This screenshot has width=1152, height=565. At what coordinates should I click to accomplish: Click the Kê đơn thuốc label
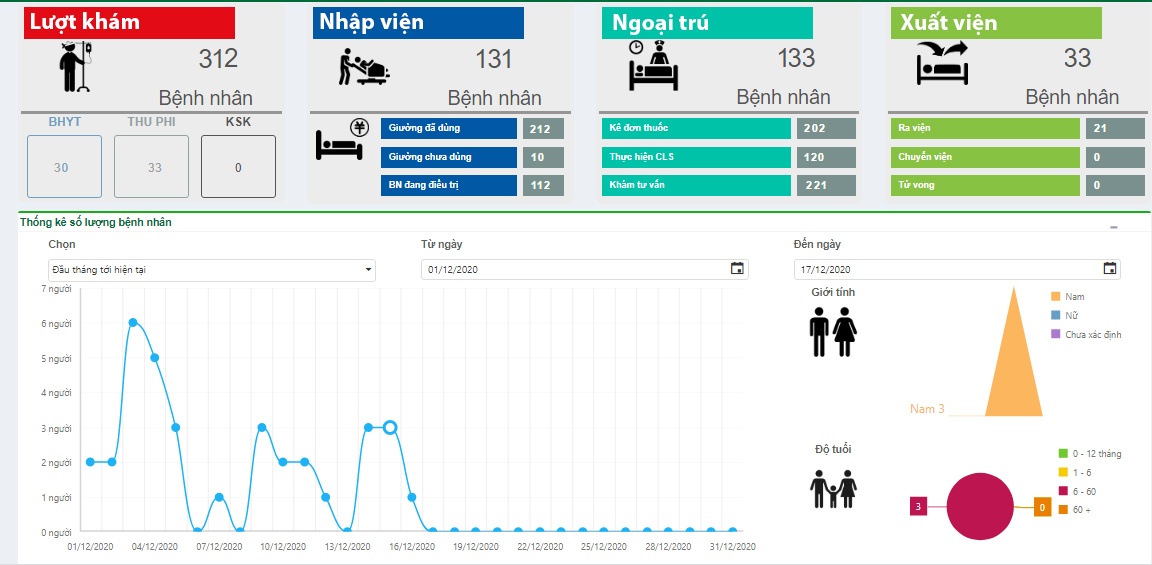pos(697,129)
